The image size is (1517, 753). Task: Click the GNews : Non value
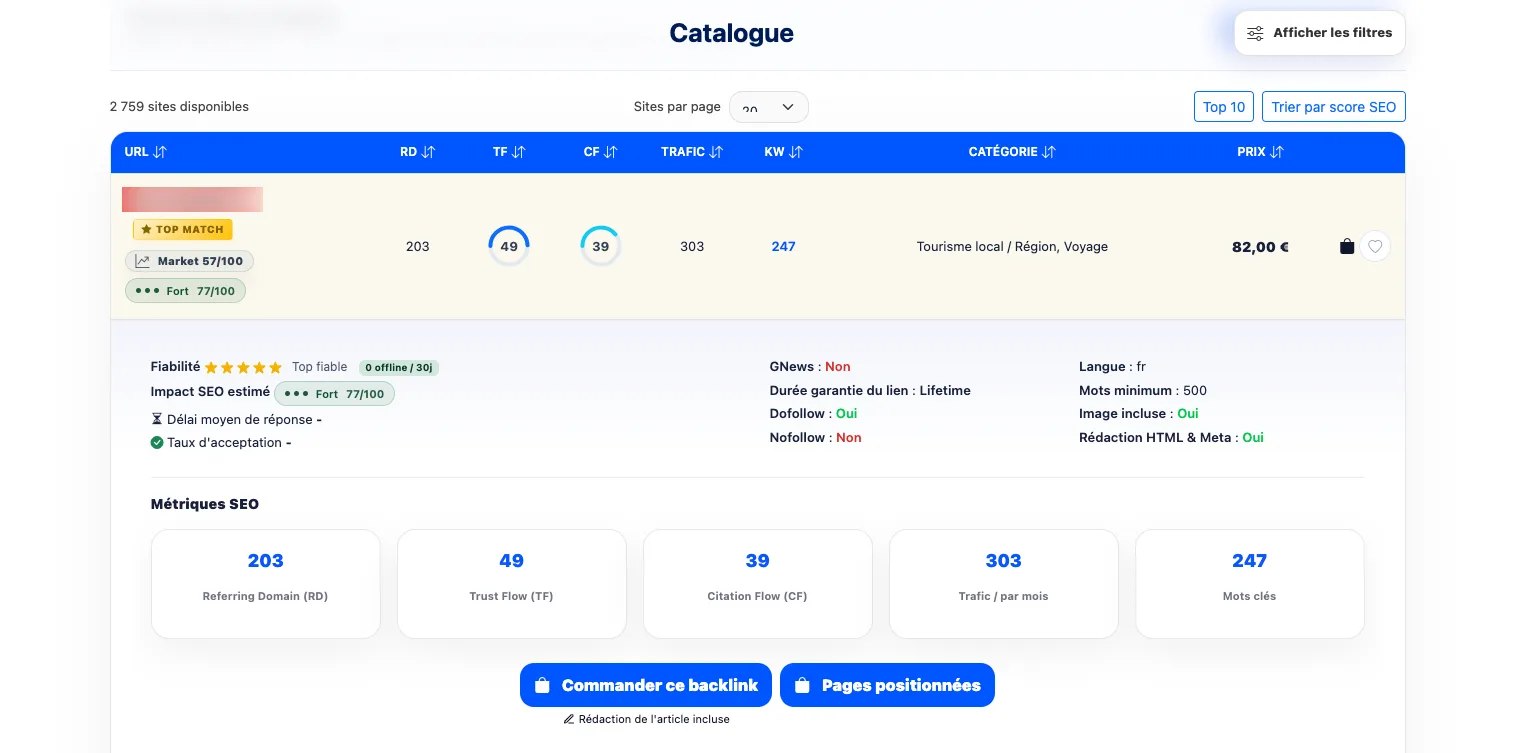coord(837,367)
